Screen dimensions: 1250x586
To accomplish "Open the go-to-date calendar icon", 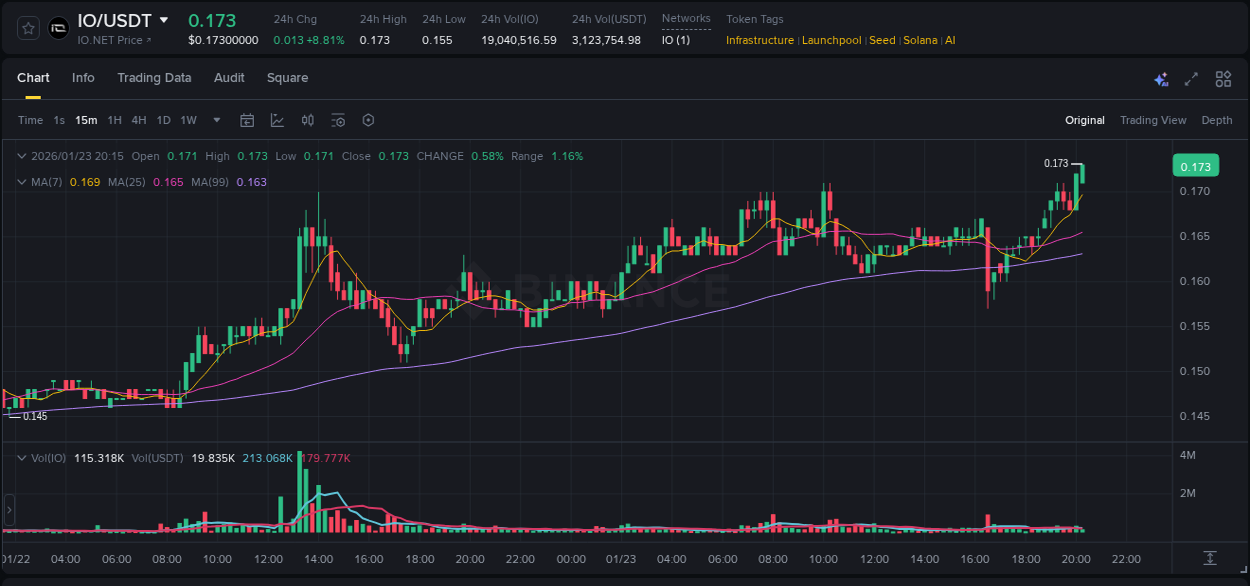I will pos(247,120).
